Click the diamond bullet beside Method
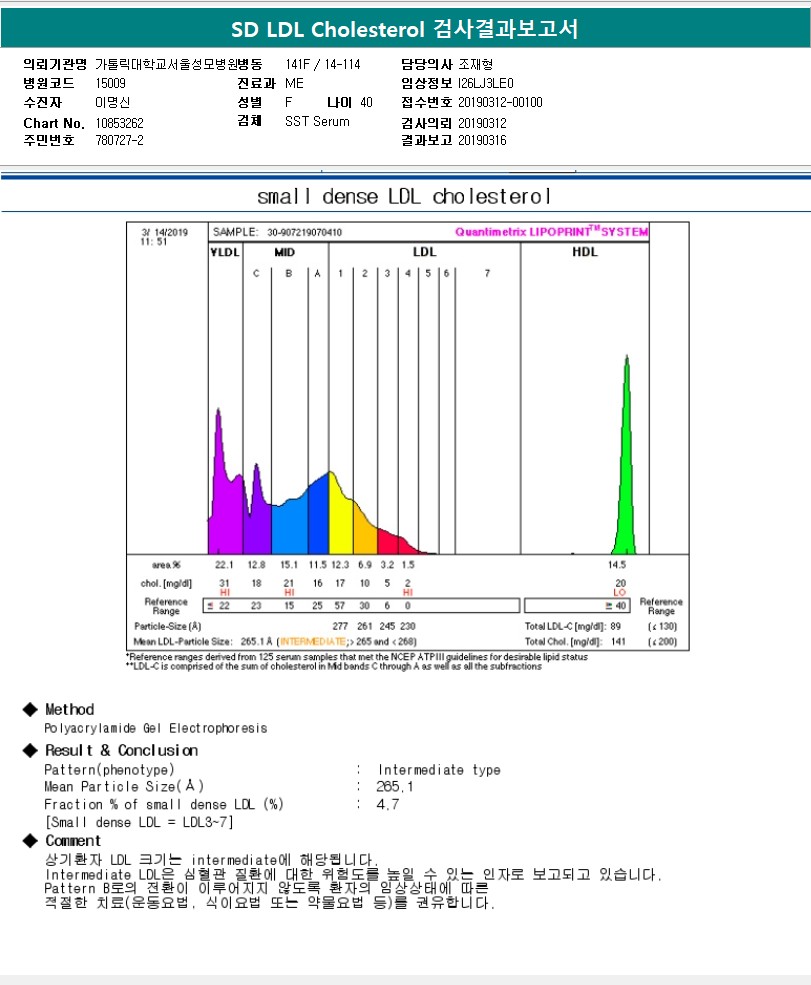The image size is (811, 985). 30,709
